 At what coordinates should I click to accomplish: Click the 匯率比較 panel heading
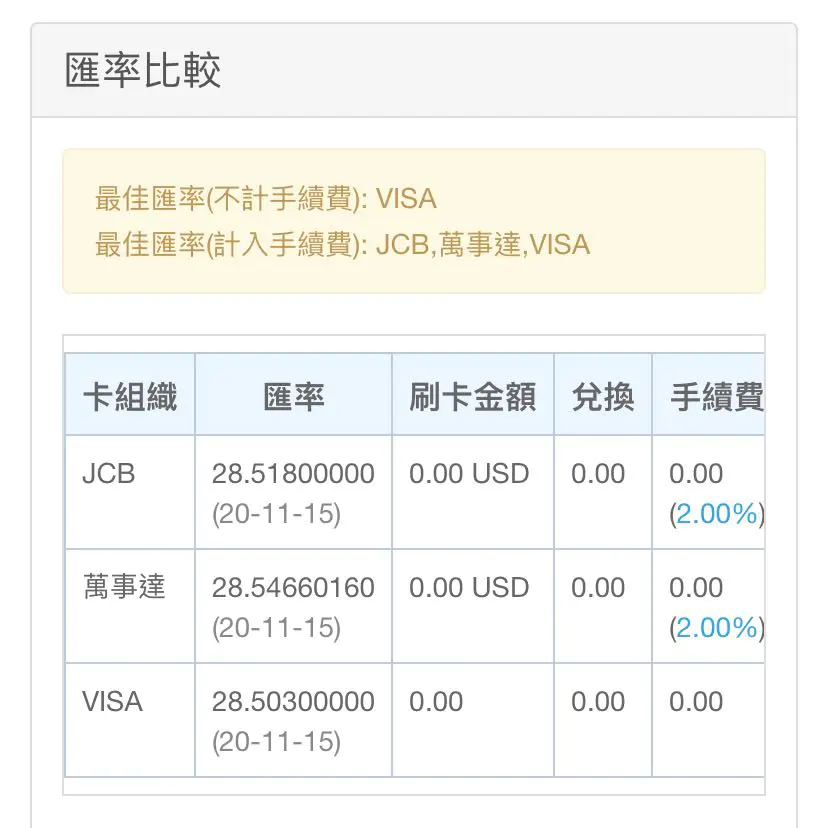143,72
